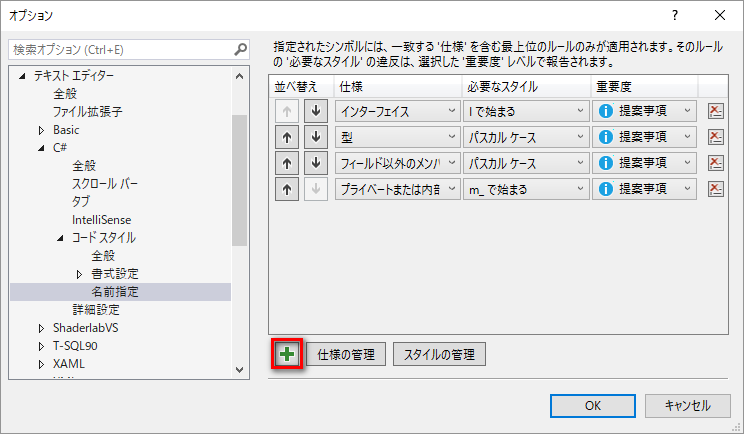Open style dropdown for フィールド以外のメンバー rule
Image resolution: width=744 pixels, height=434 pixels.
526,163
